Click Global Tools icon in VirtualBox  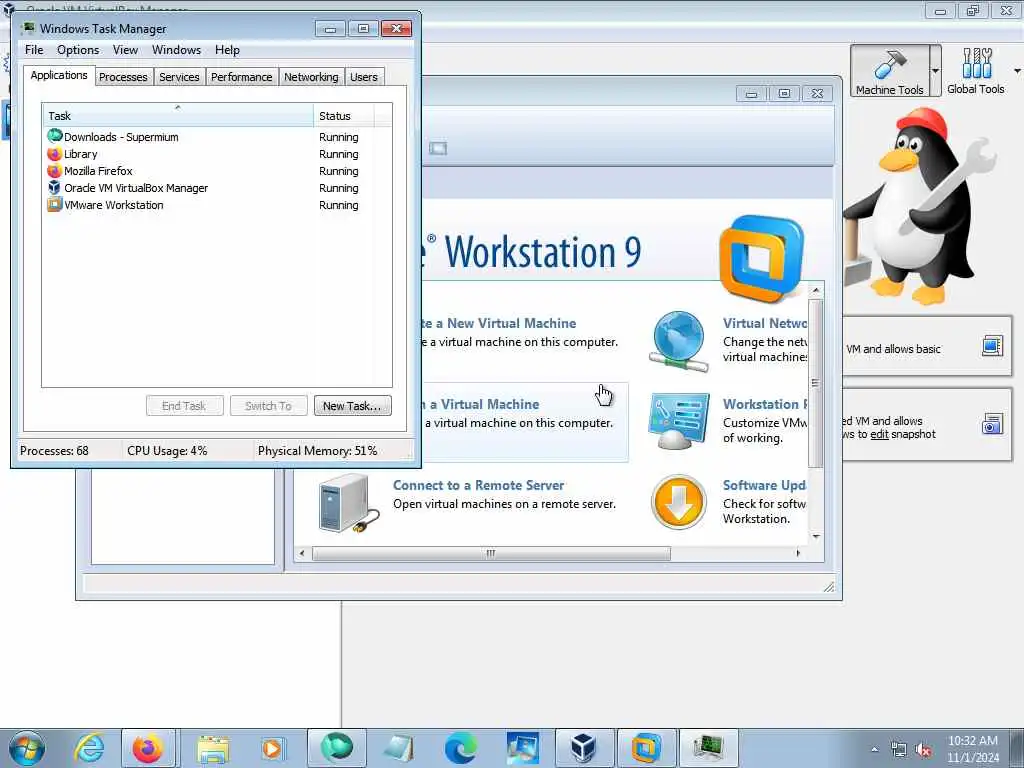point(976,71)
